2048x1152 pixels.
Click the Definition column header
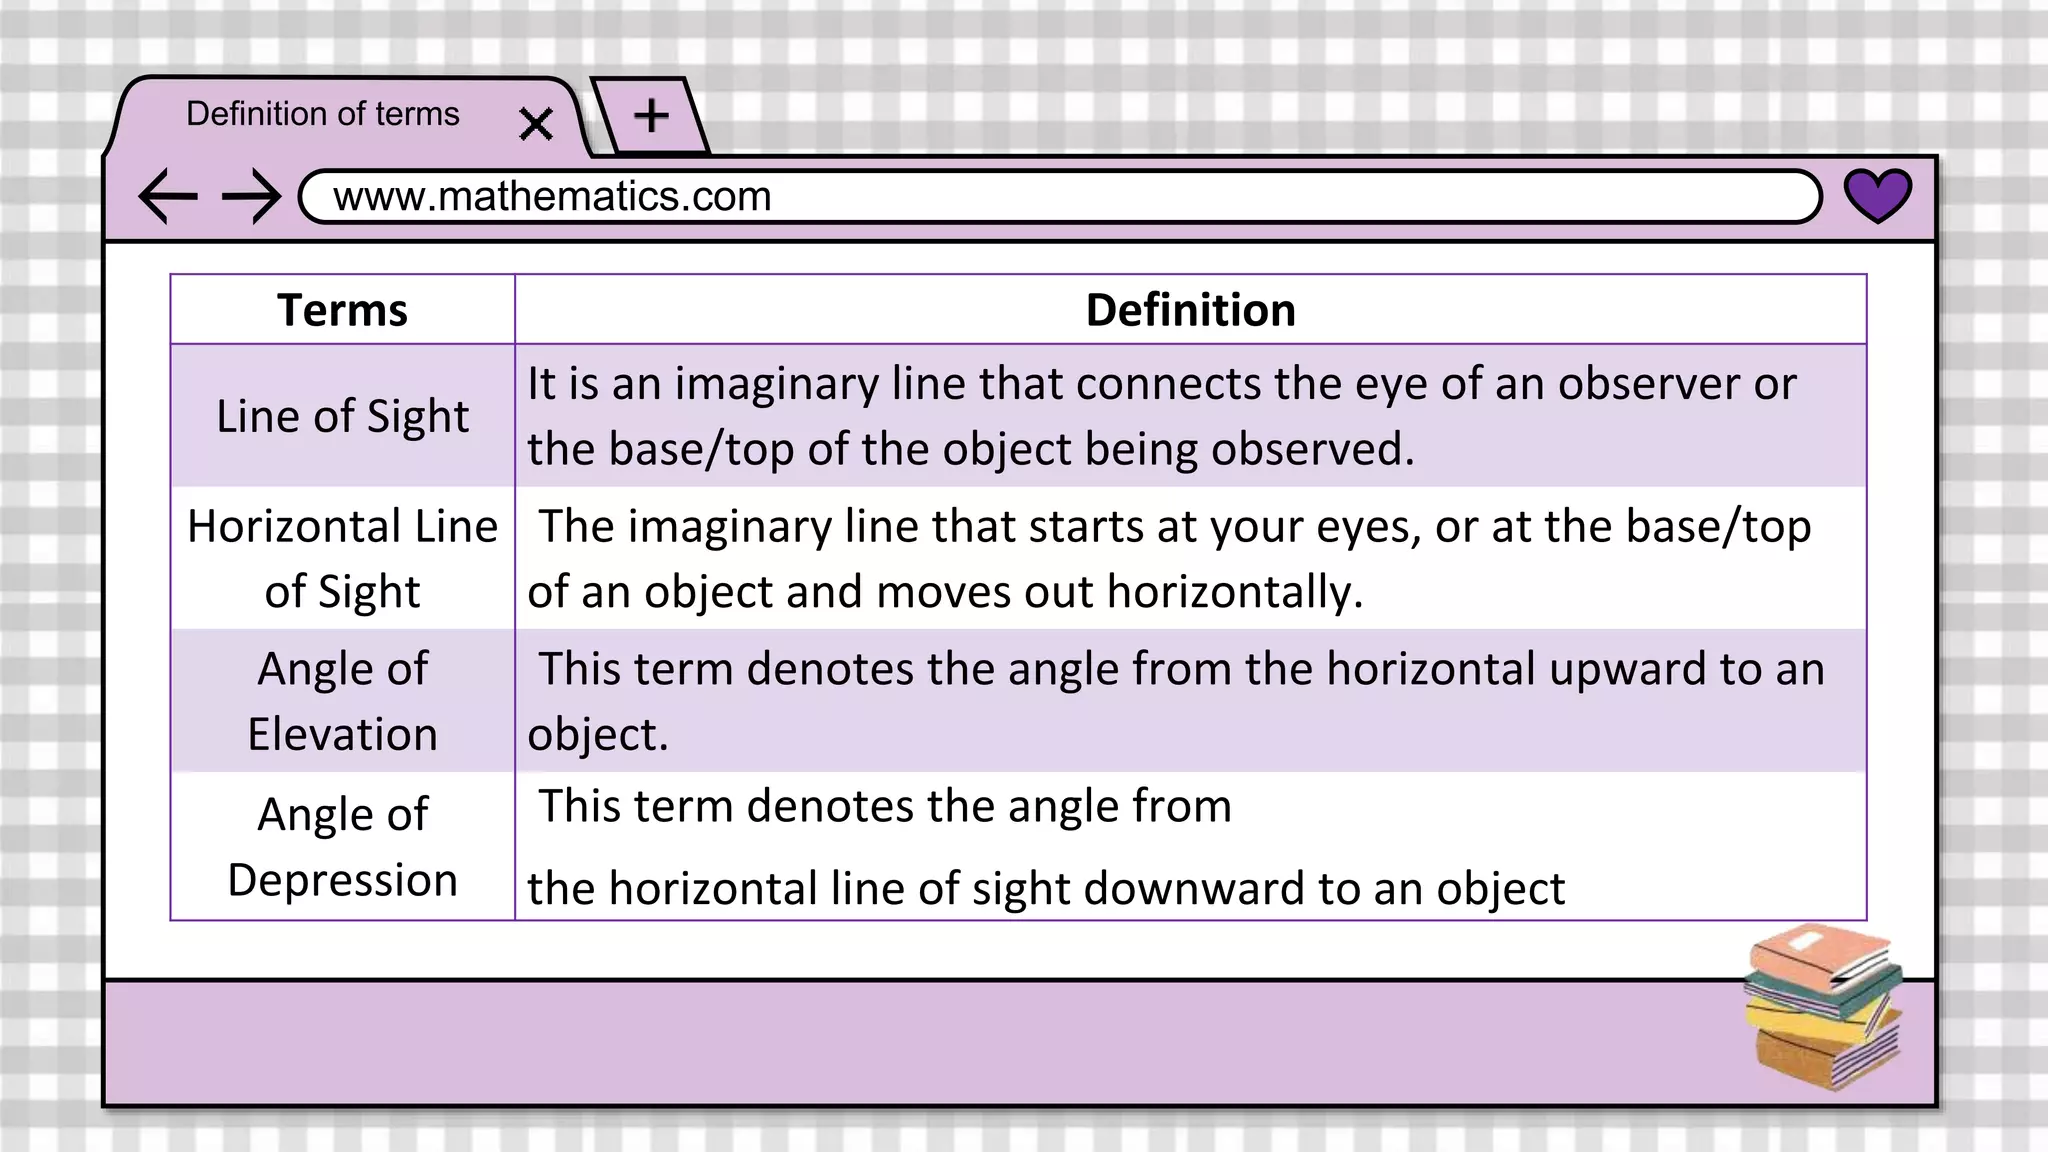[x=1190, y=310]
